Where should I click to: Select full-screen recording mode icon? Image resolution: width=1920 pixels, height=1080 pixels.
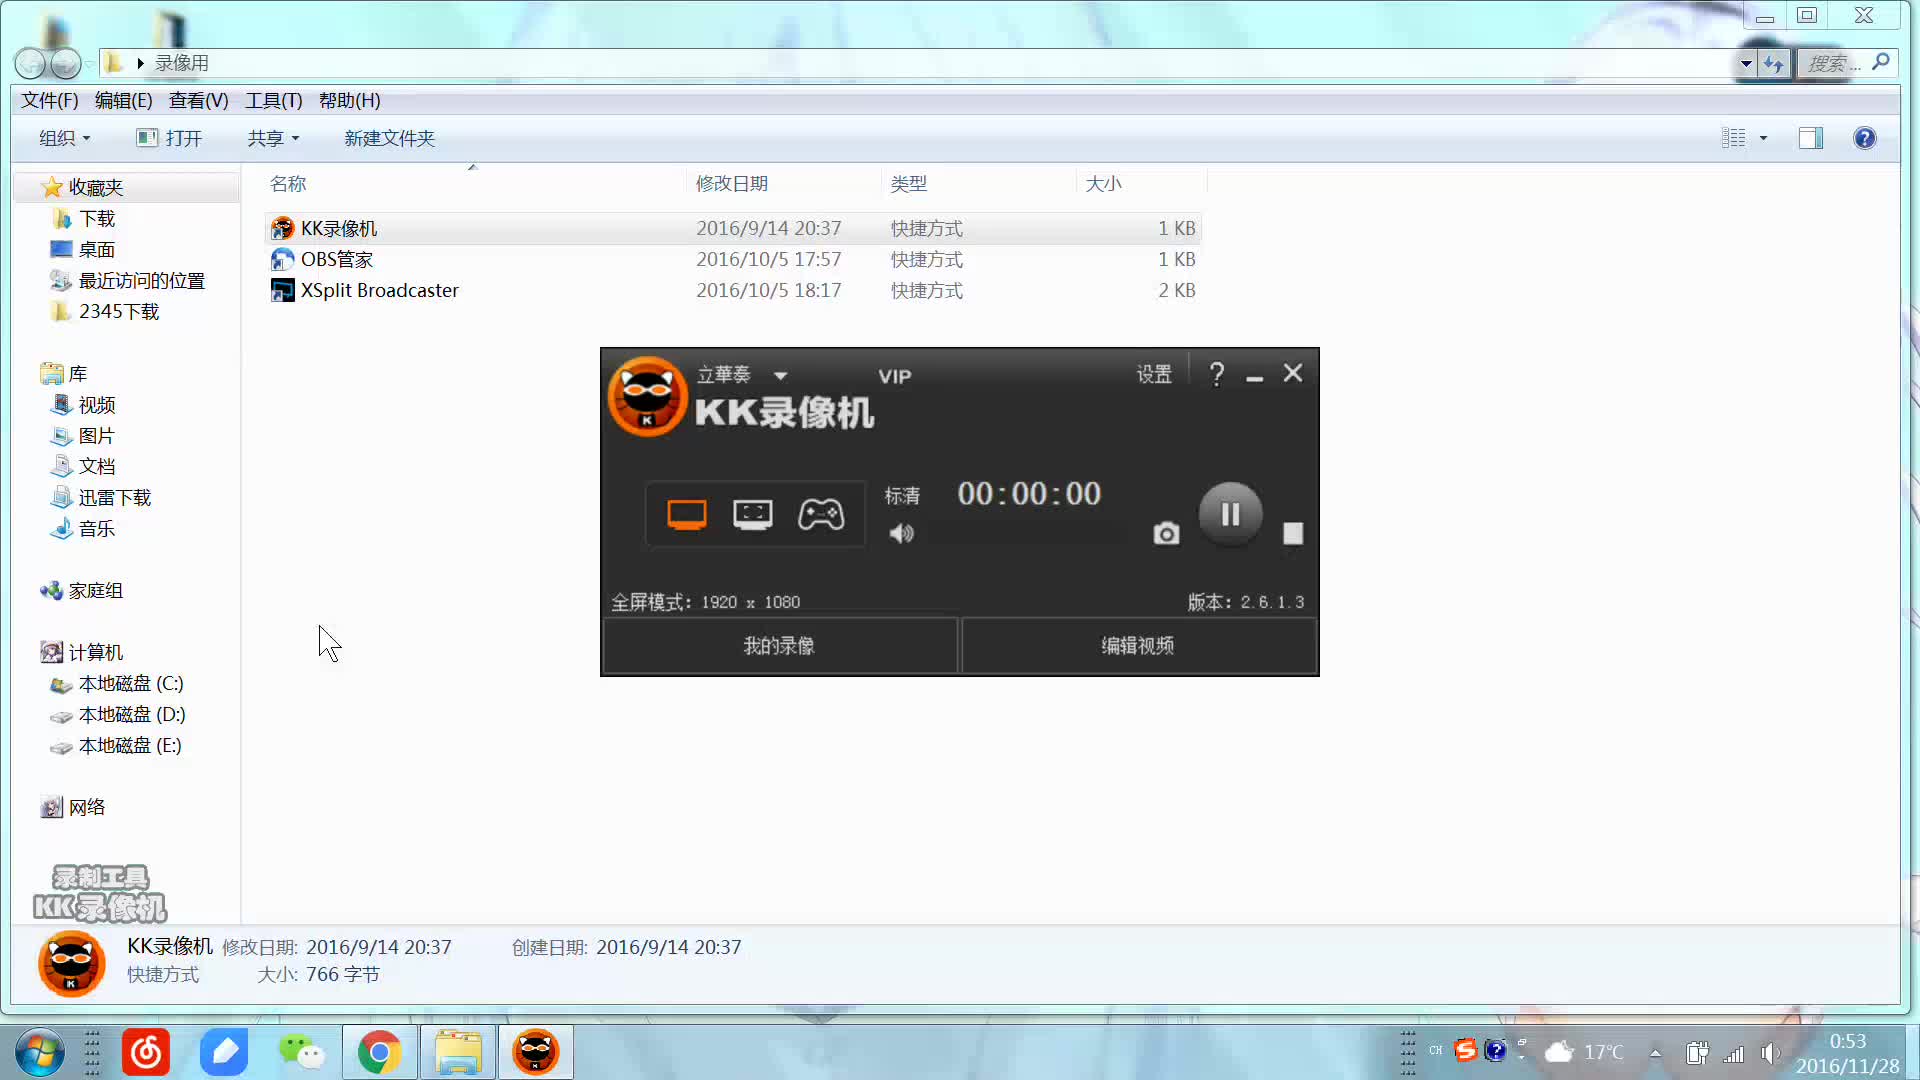[x=686, y=514]
